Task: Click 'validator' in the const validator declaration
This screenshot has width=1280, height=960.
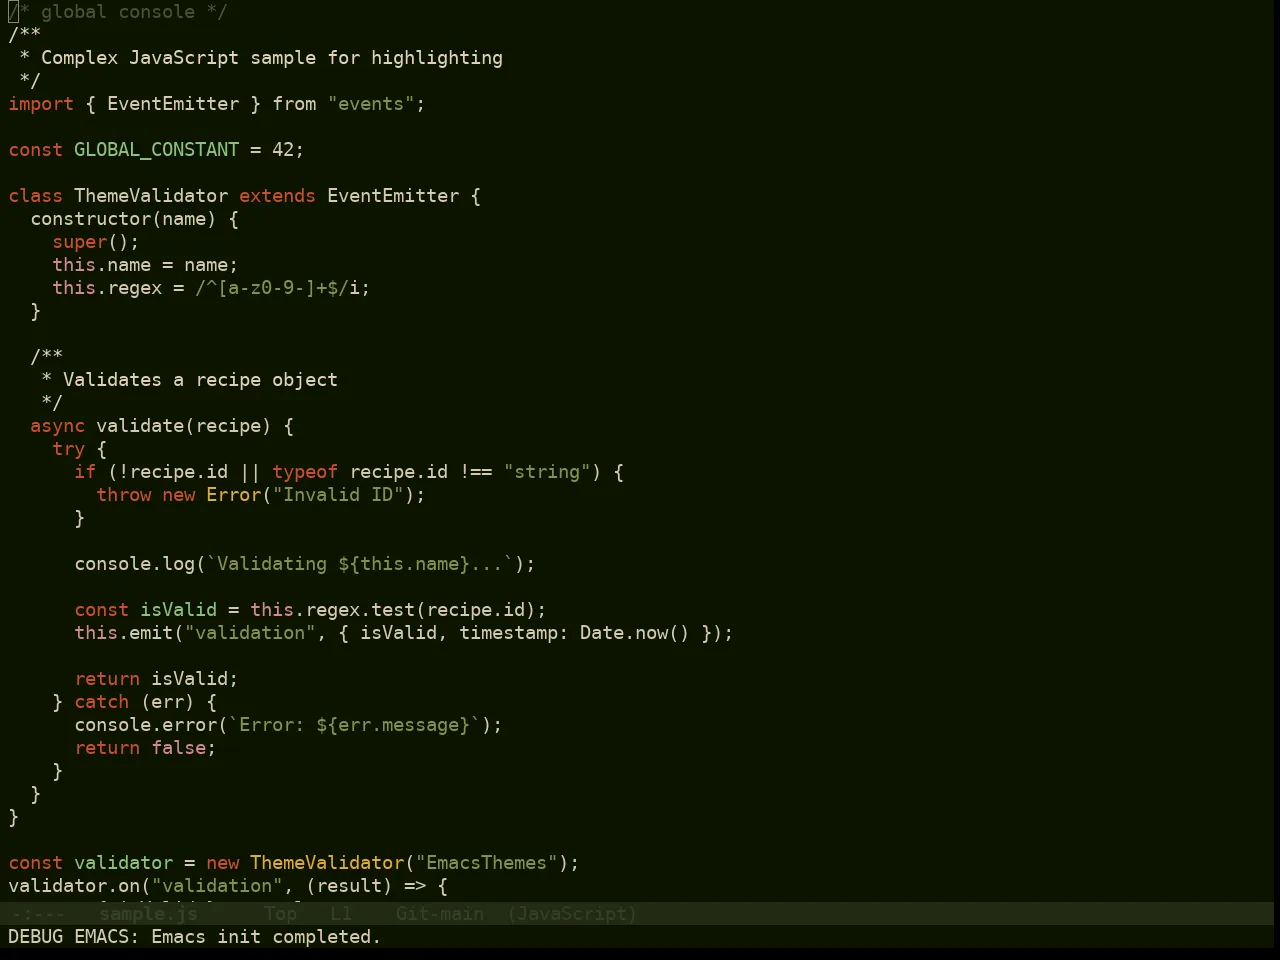Action: tap(123, 863)
